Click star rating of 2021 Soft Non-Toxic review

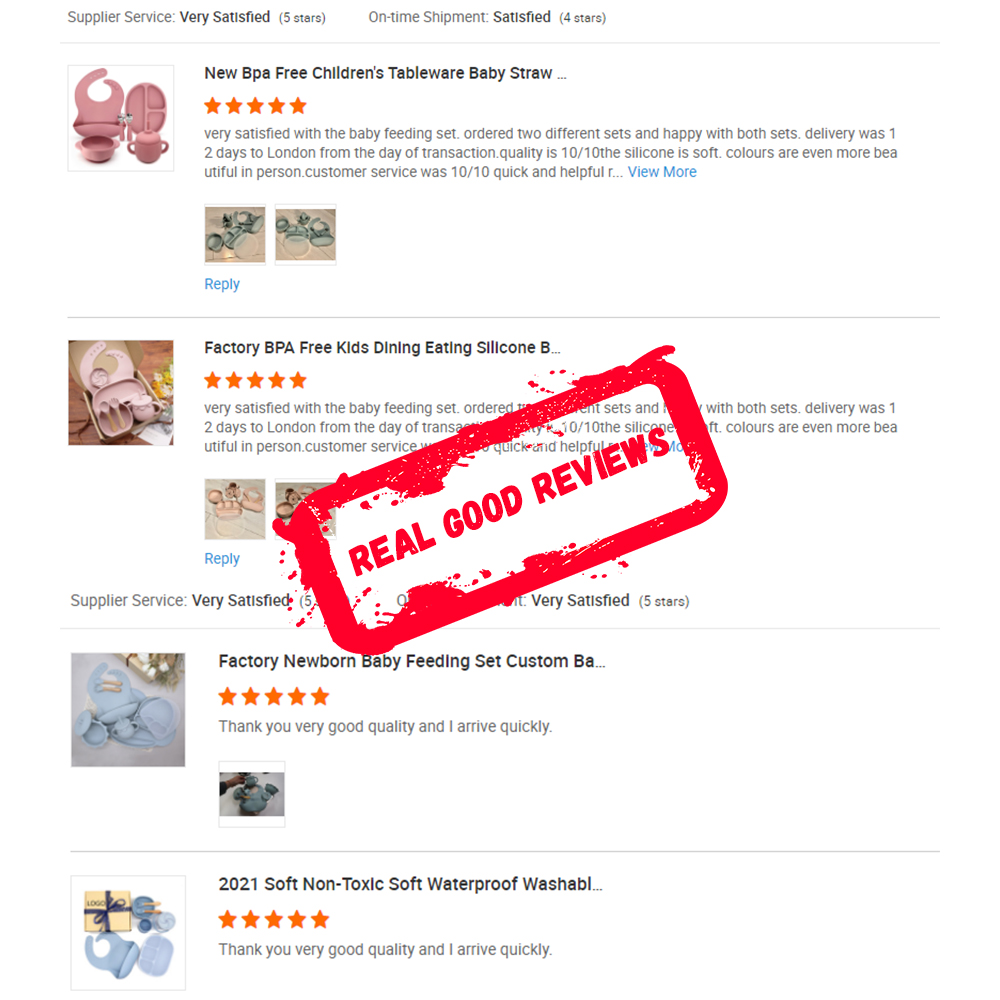(x=274, y=920)
